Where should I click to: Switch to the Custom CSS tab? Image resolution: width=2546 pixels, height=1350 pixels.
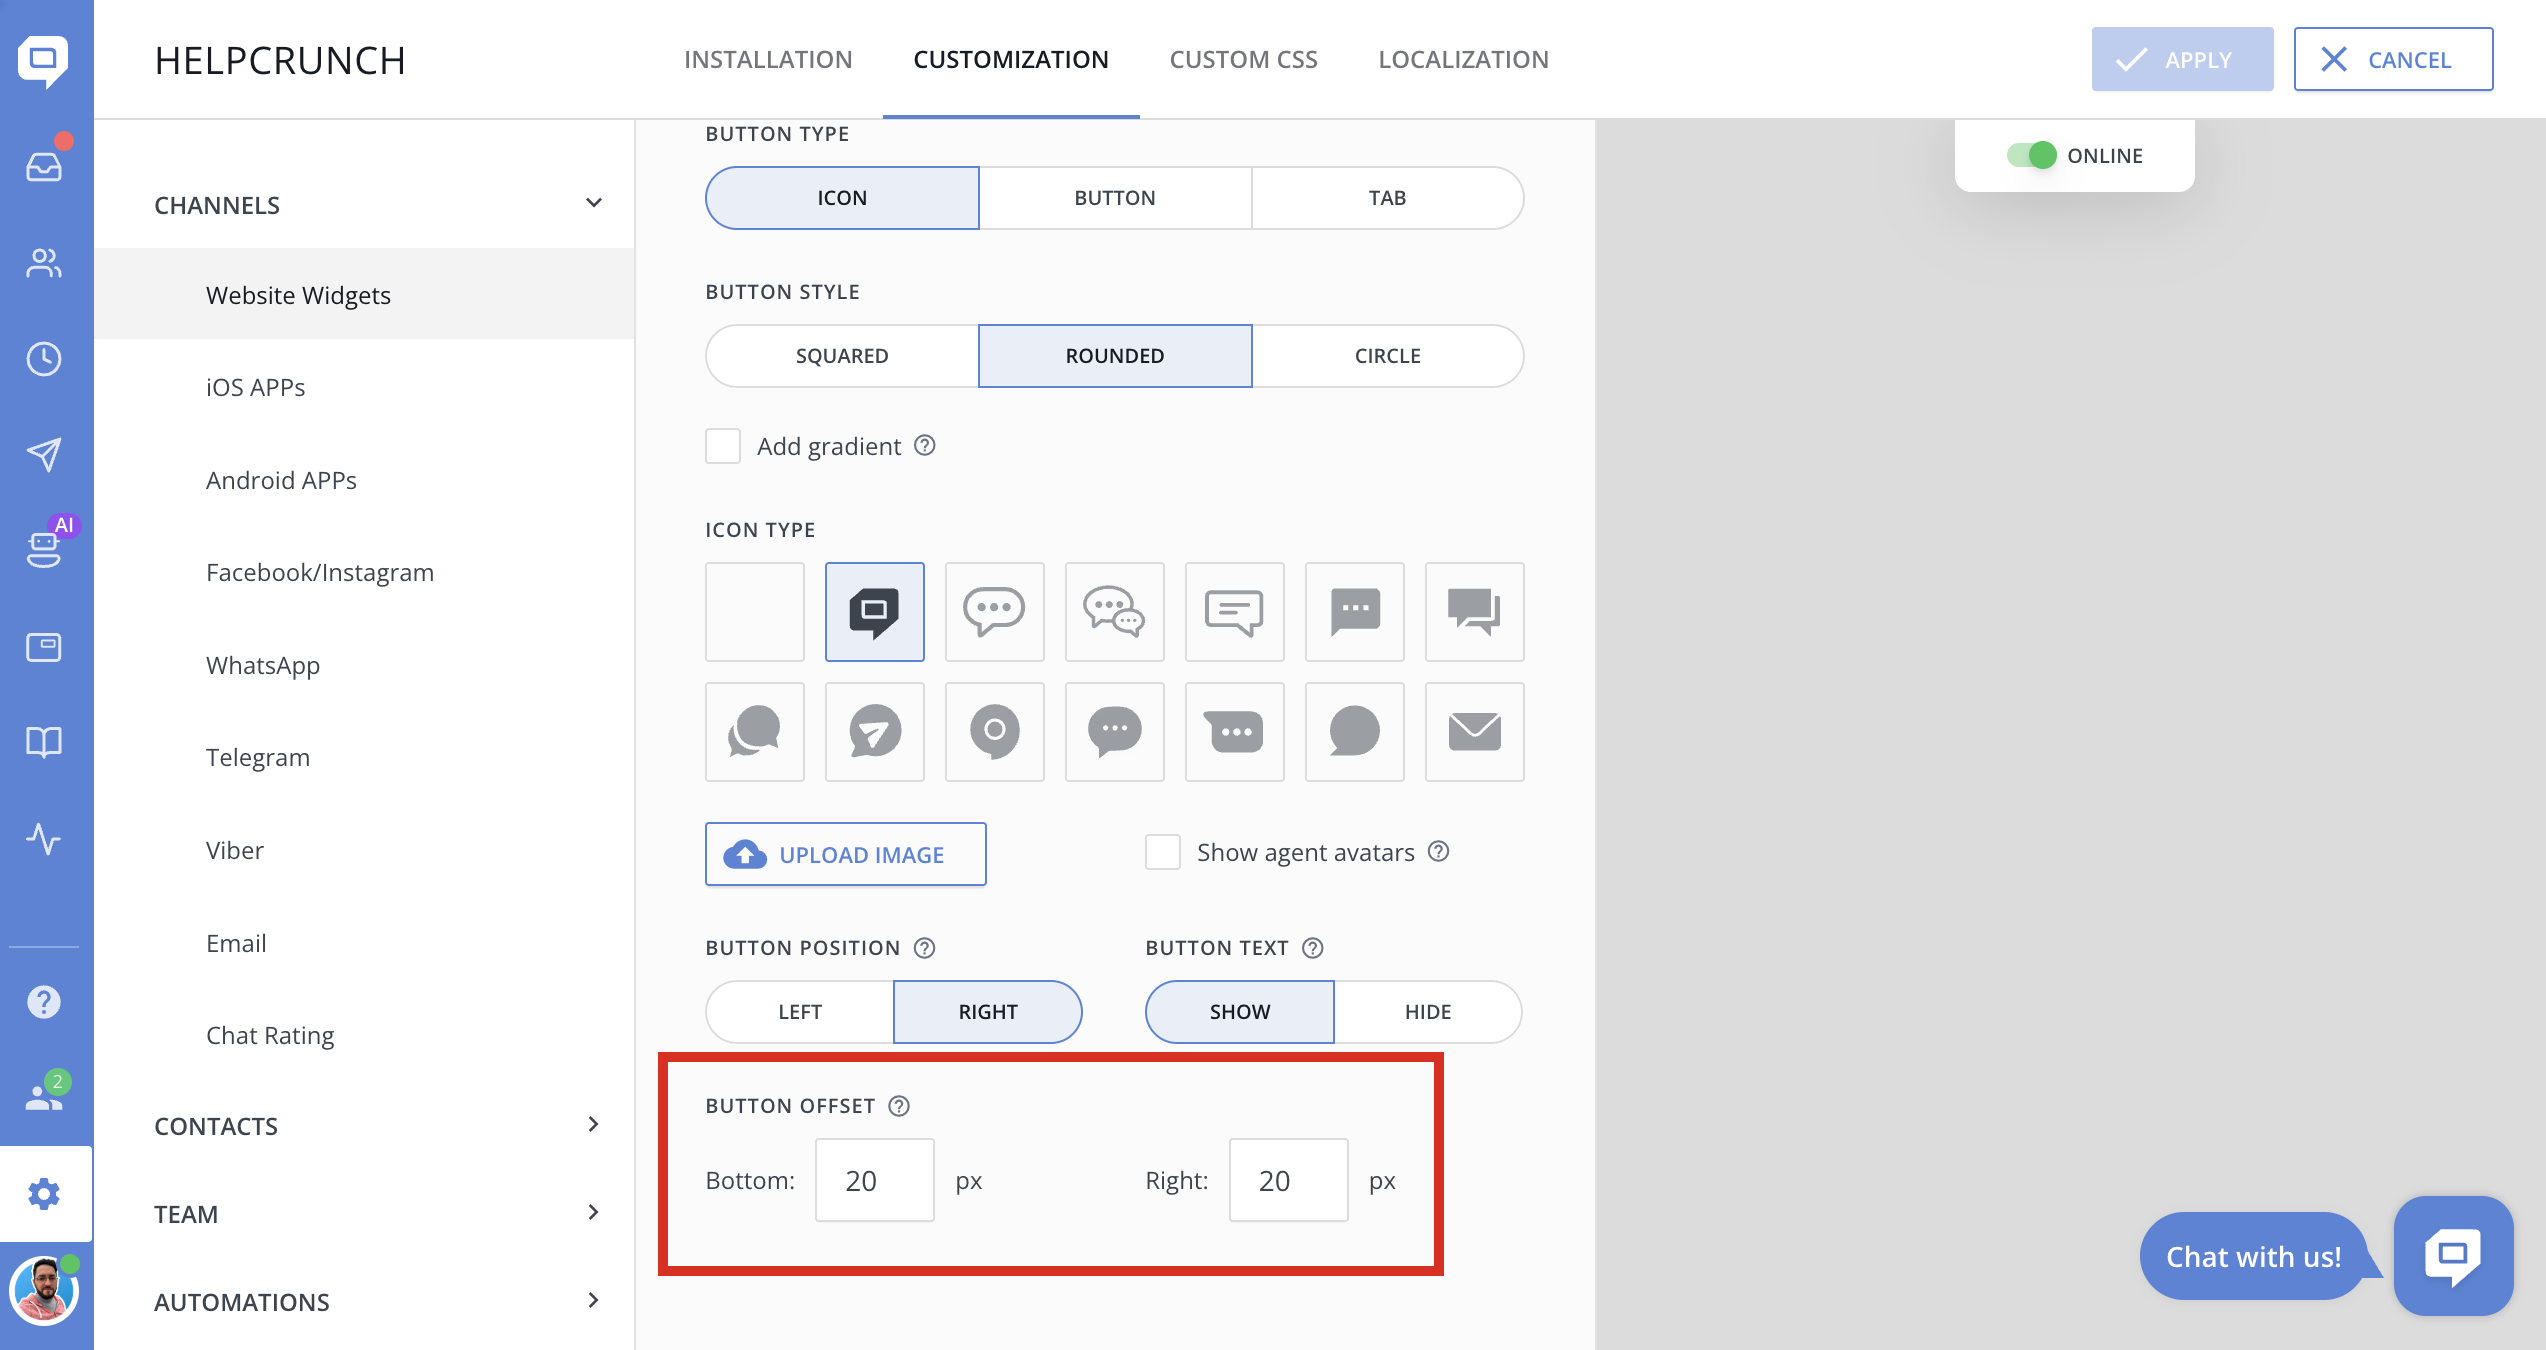(1243, 60)
